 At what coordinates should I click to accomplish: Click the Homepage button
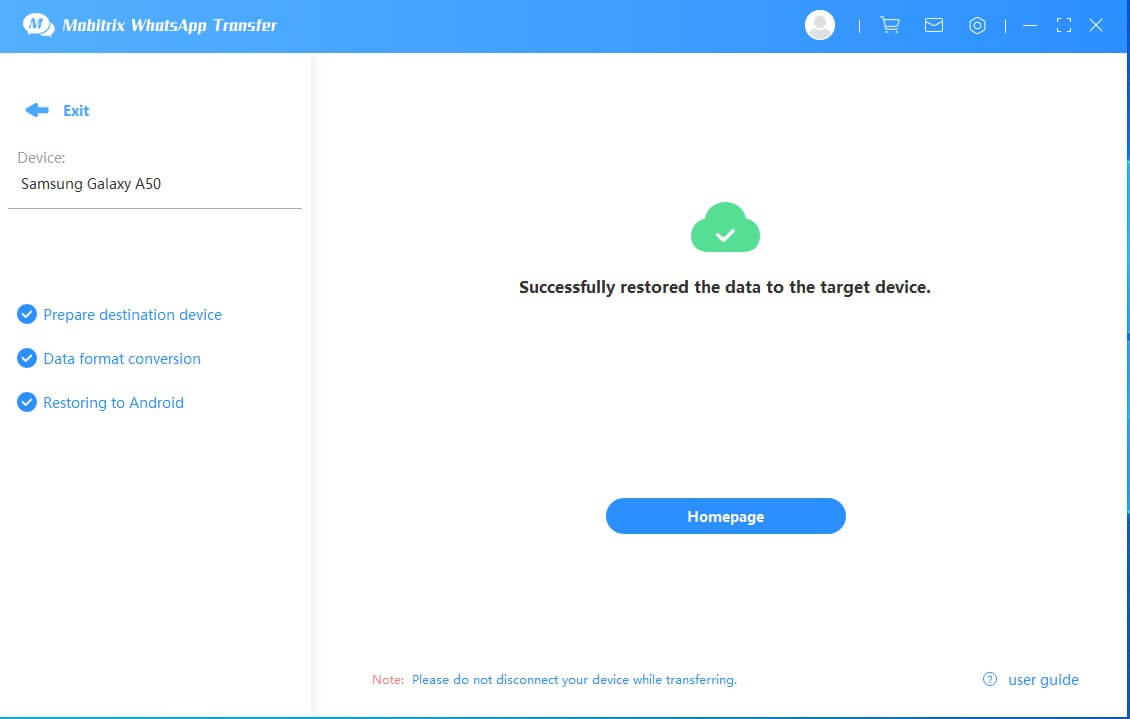click(x=725, y=516)
